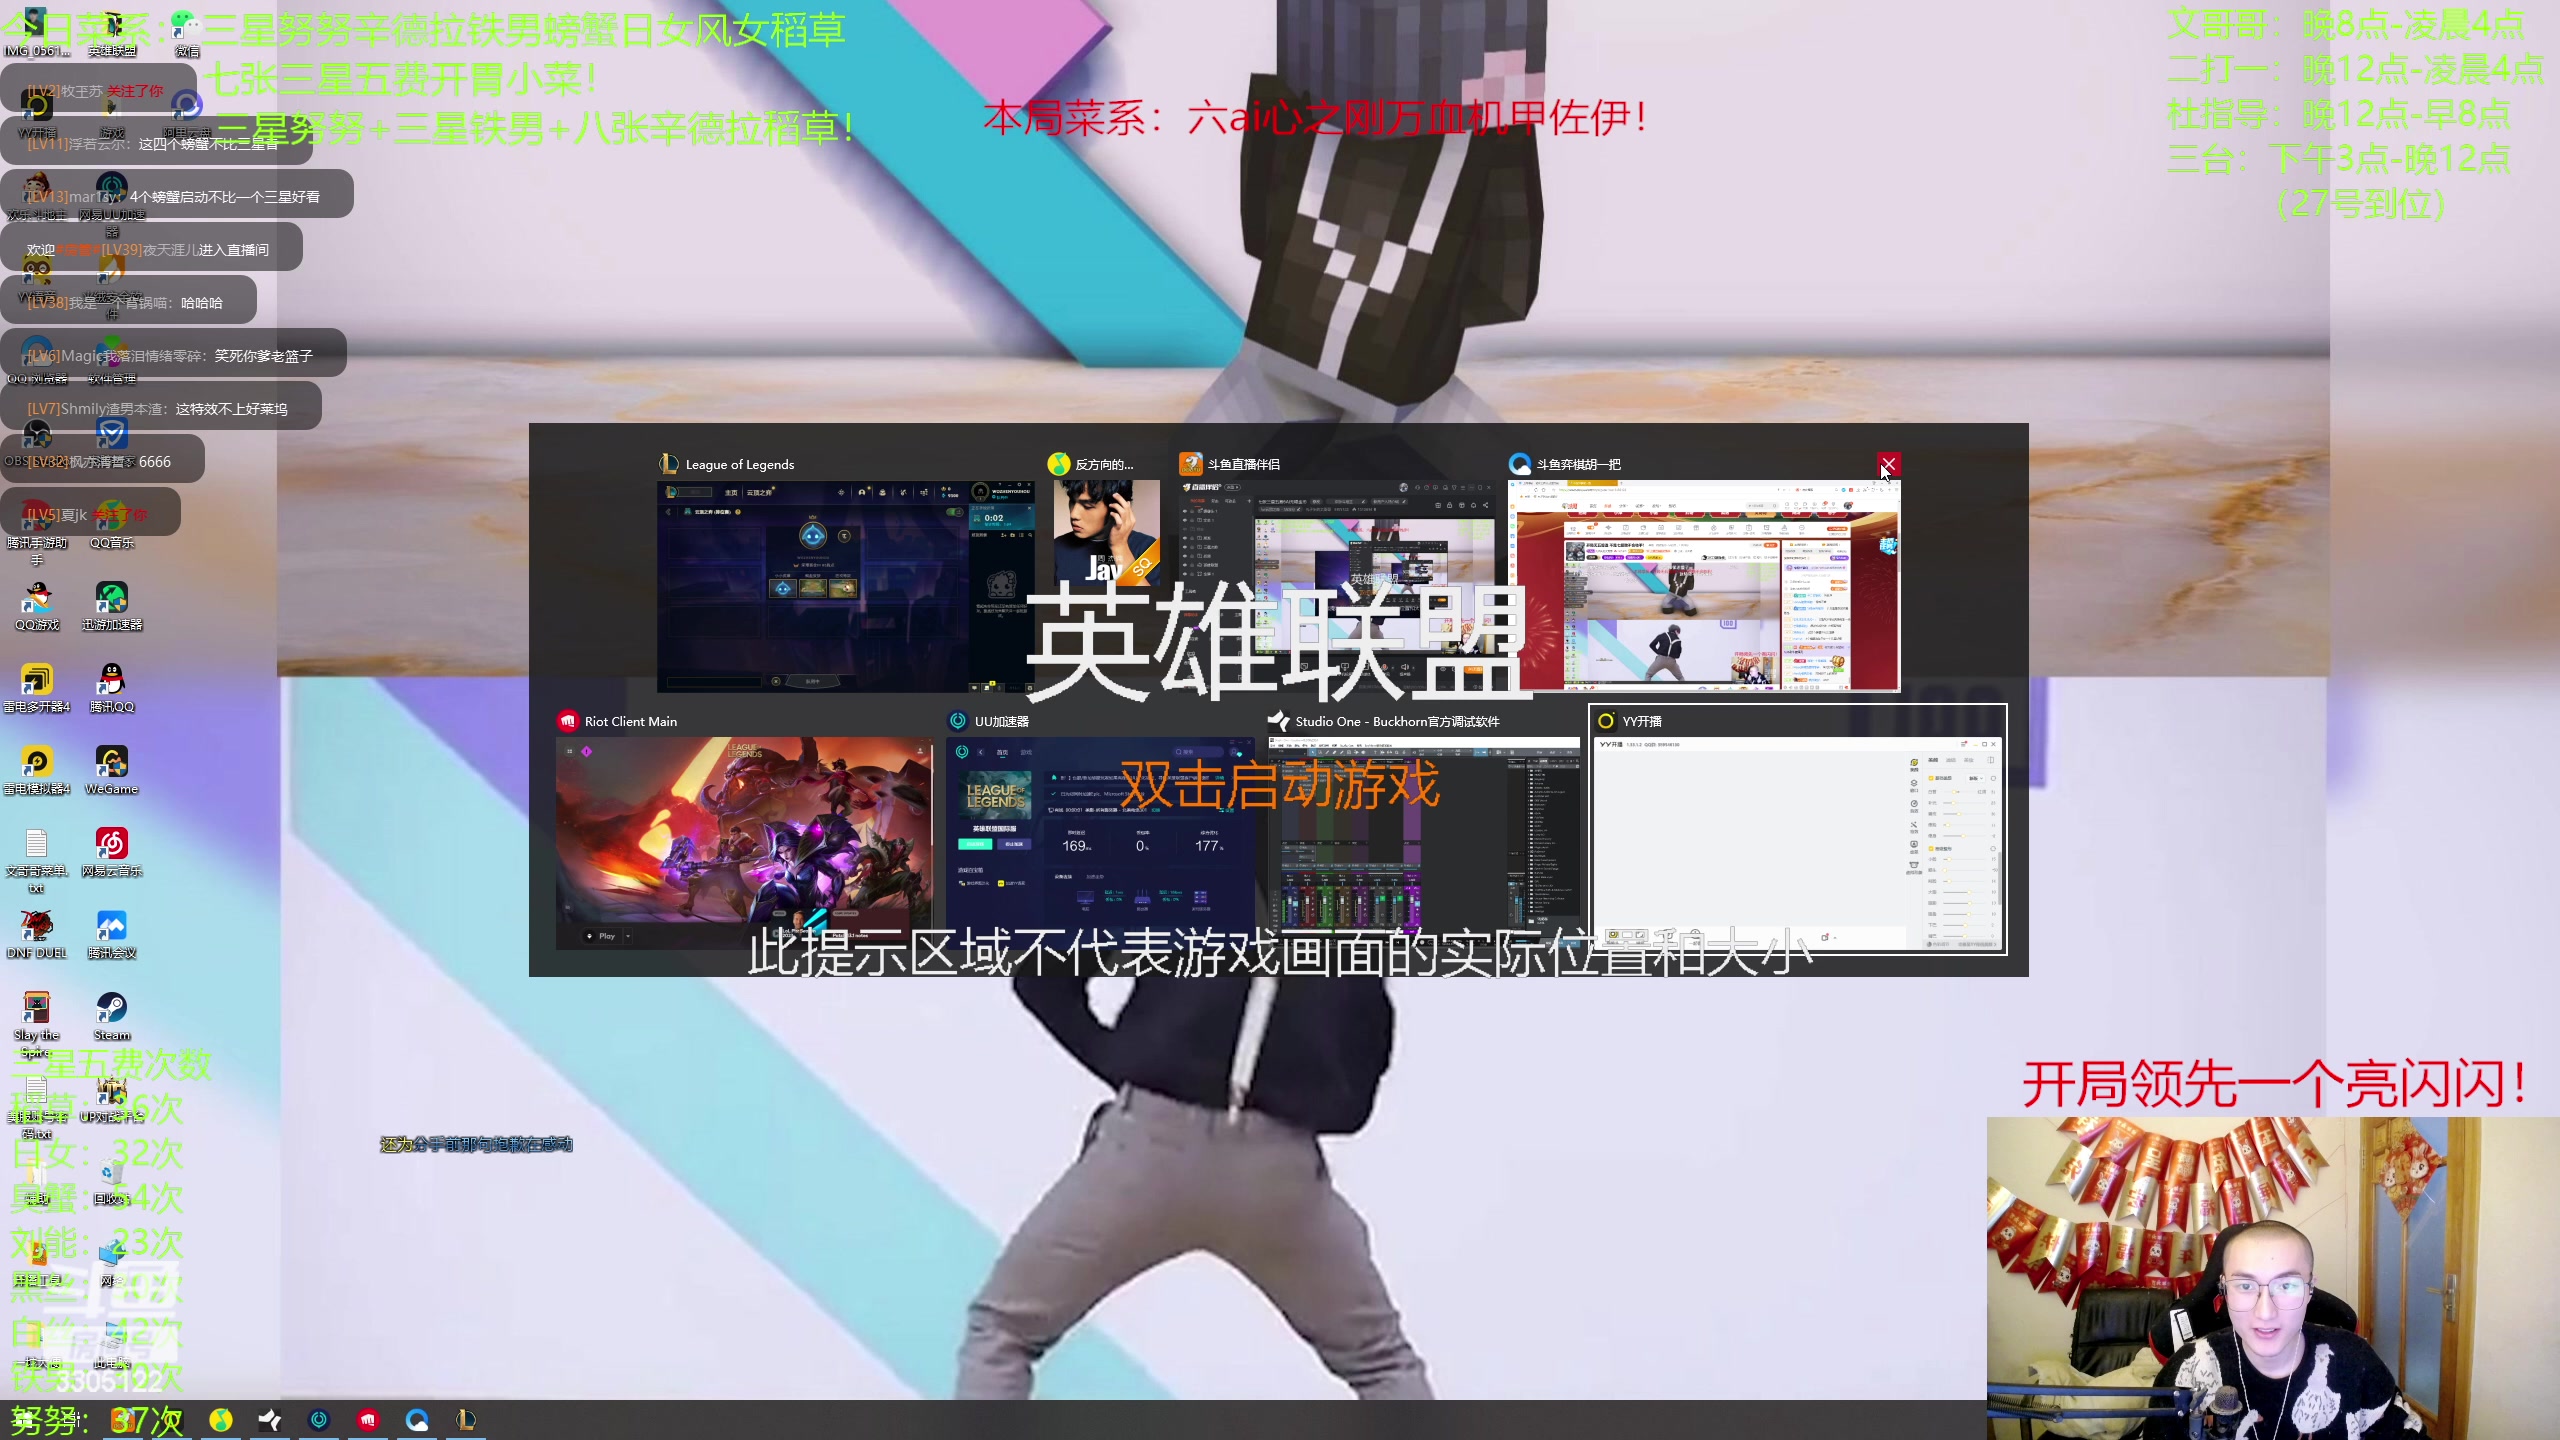Open the 软件管理 desktop icon
Screen dimensions: 2560x1440
pyautogui.click(x=112, y=360)
